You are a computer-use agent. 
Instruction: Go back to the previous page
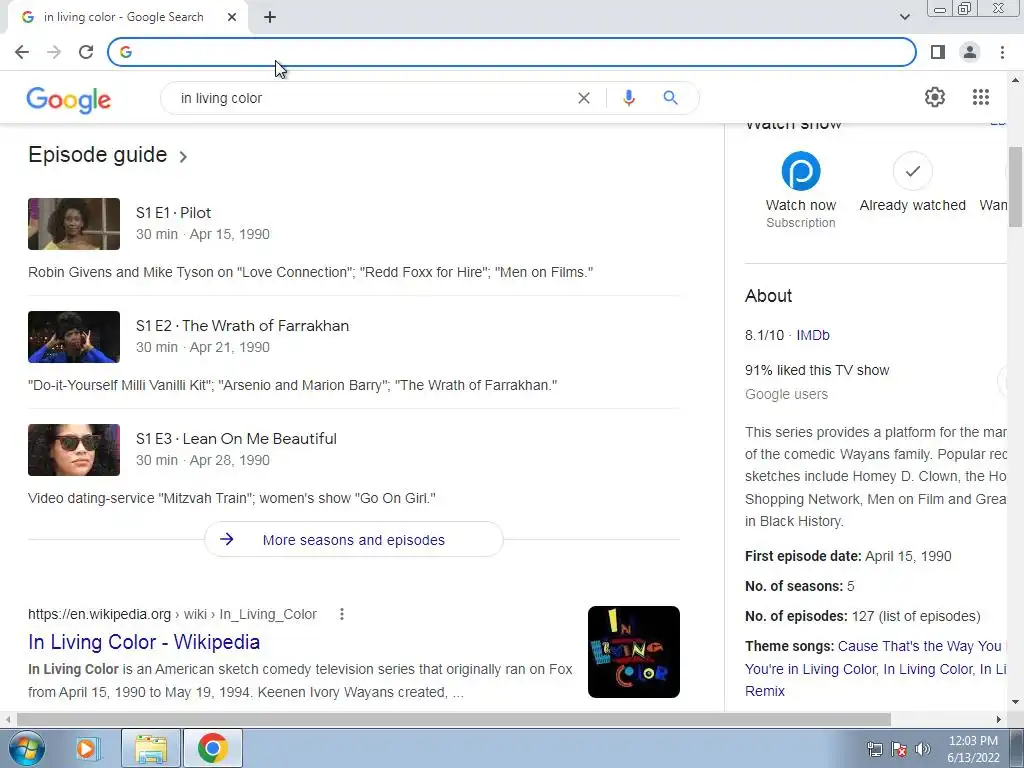click(x=22, y=52)
